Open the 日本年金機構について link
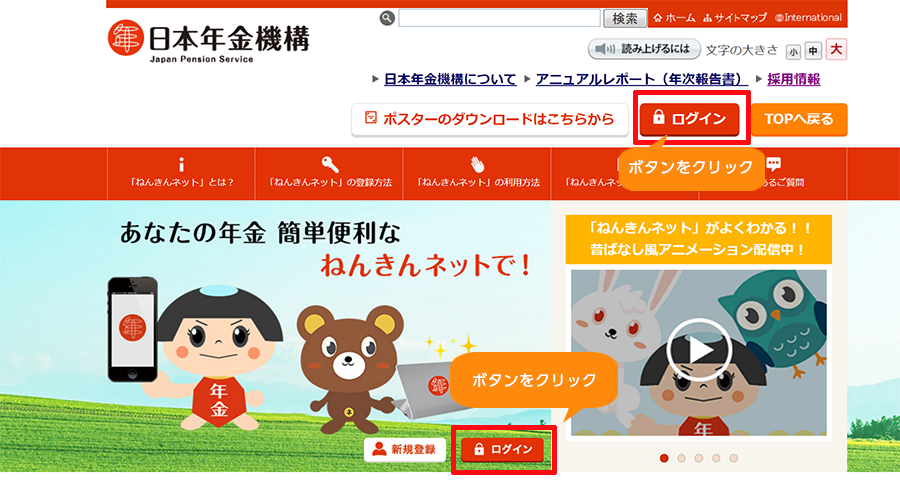Image resolution: width=900 pixels, height=491 pixels. pos(450,79)
